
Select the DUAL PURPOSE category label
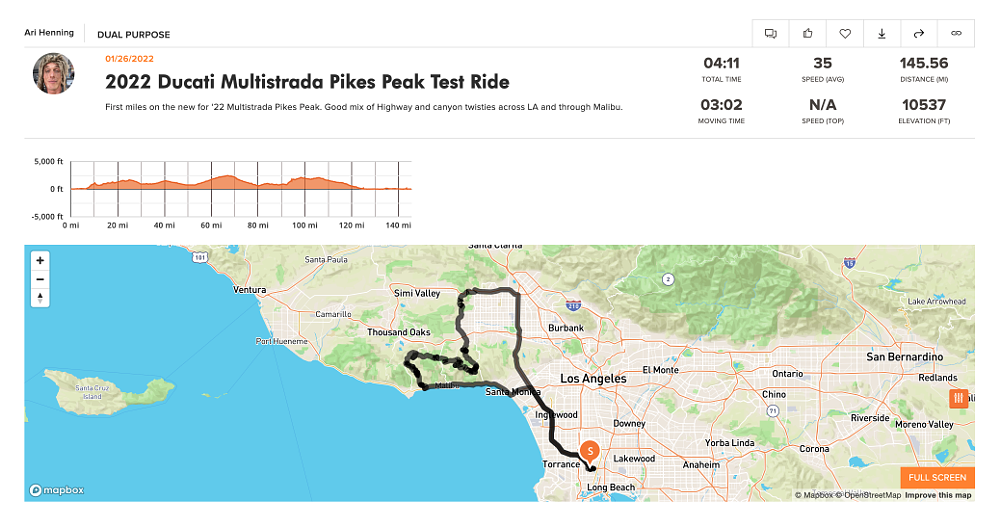[133, 34]
